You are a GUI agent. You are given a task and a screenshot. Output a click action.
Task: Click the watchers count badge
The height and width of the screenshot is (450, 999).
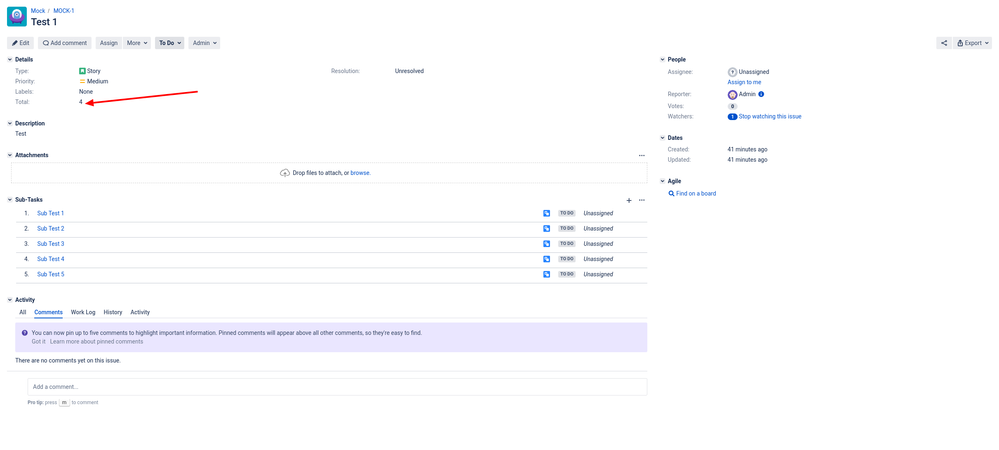(x=732, y=117)
